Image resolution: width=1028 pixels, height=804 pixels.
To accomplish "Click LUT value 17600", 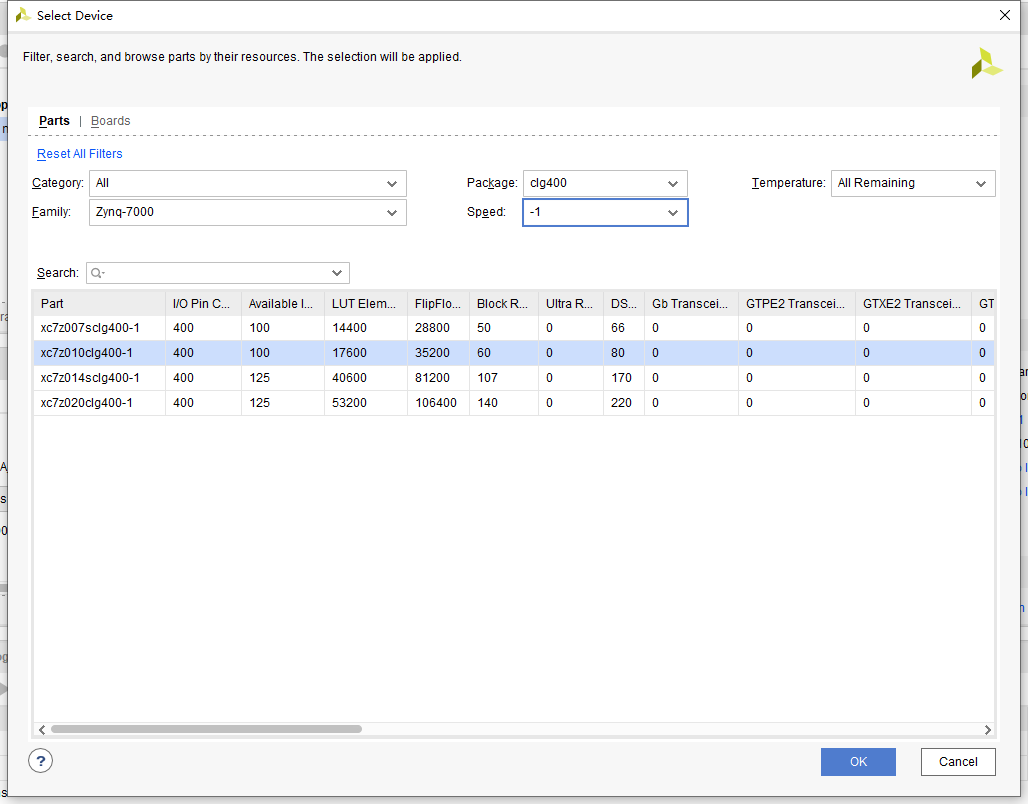I will pyautogui.click(x=349, y=353).
